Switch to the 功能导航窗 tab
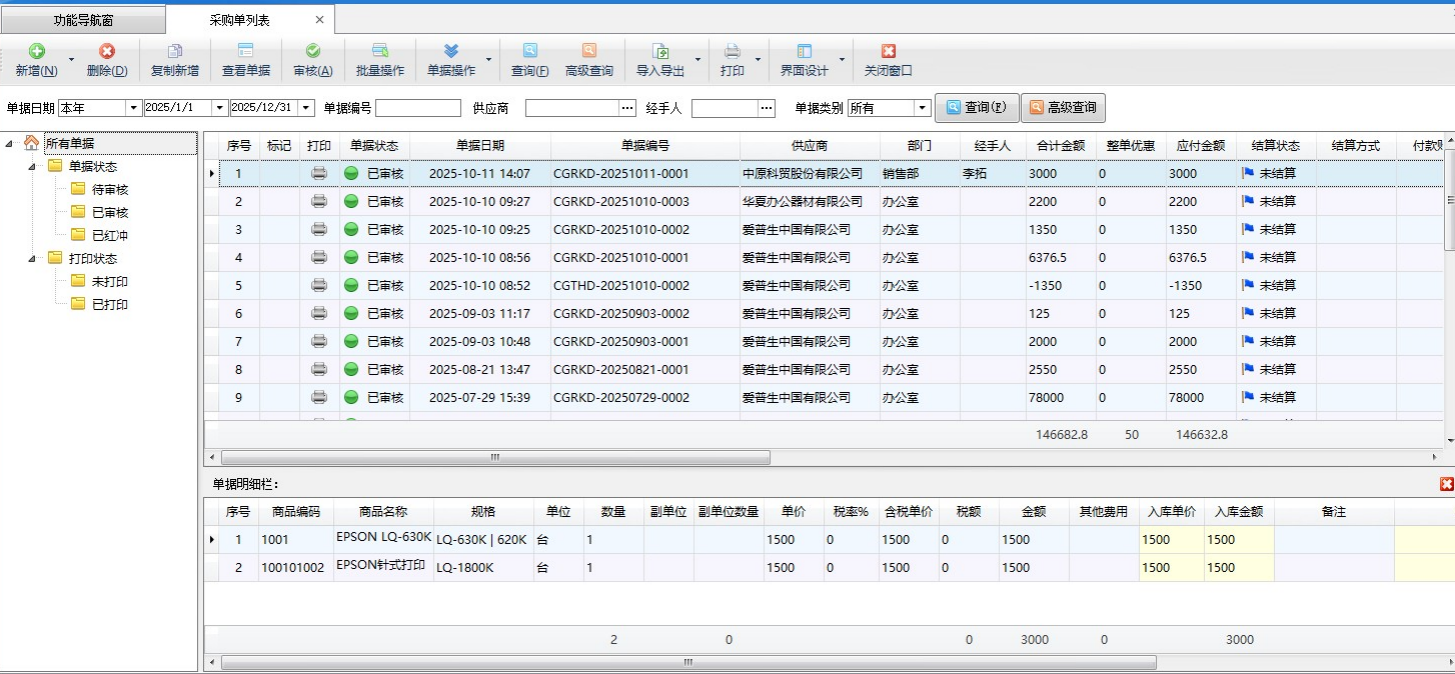Image resolution: width=1455 pixels, height=674 pixels. coord(83,20)
